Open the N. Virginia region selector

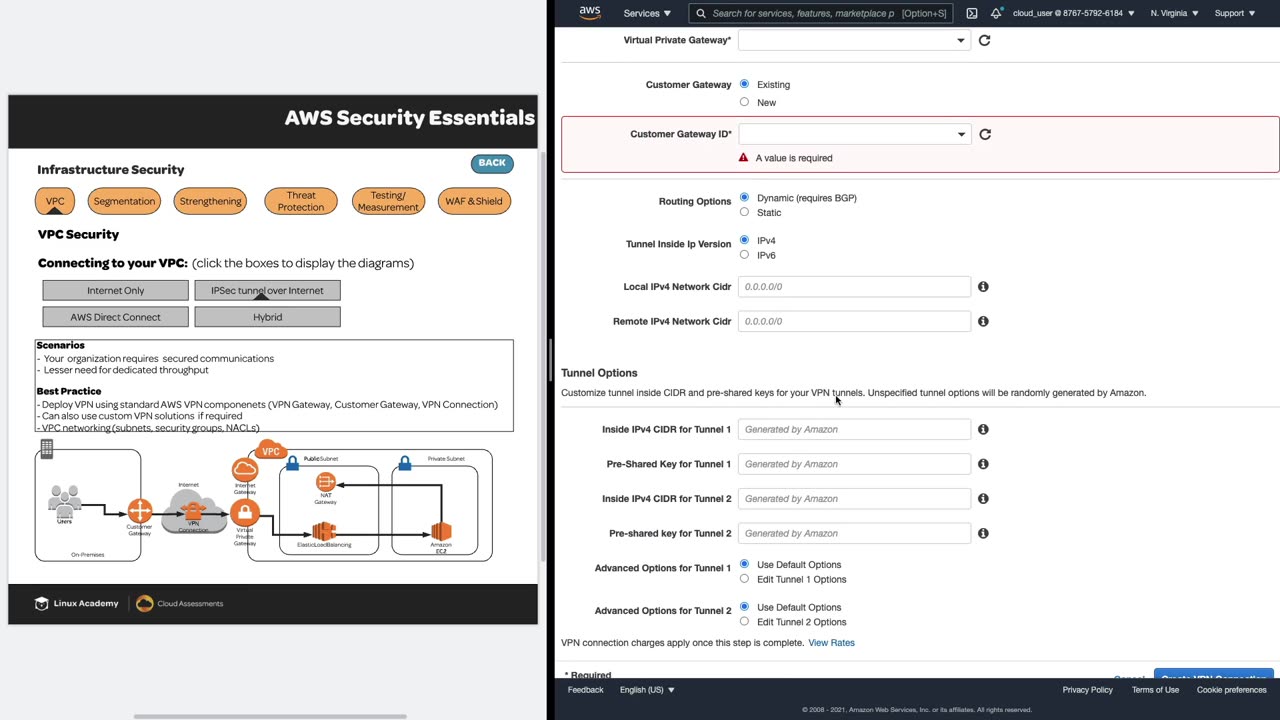(1174, 13)
